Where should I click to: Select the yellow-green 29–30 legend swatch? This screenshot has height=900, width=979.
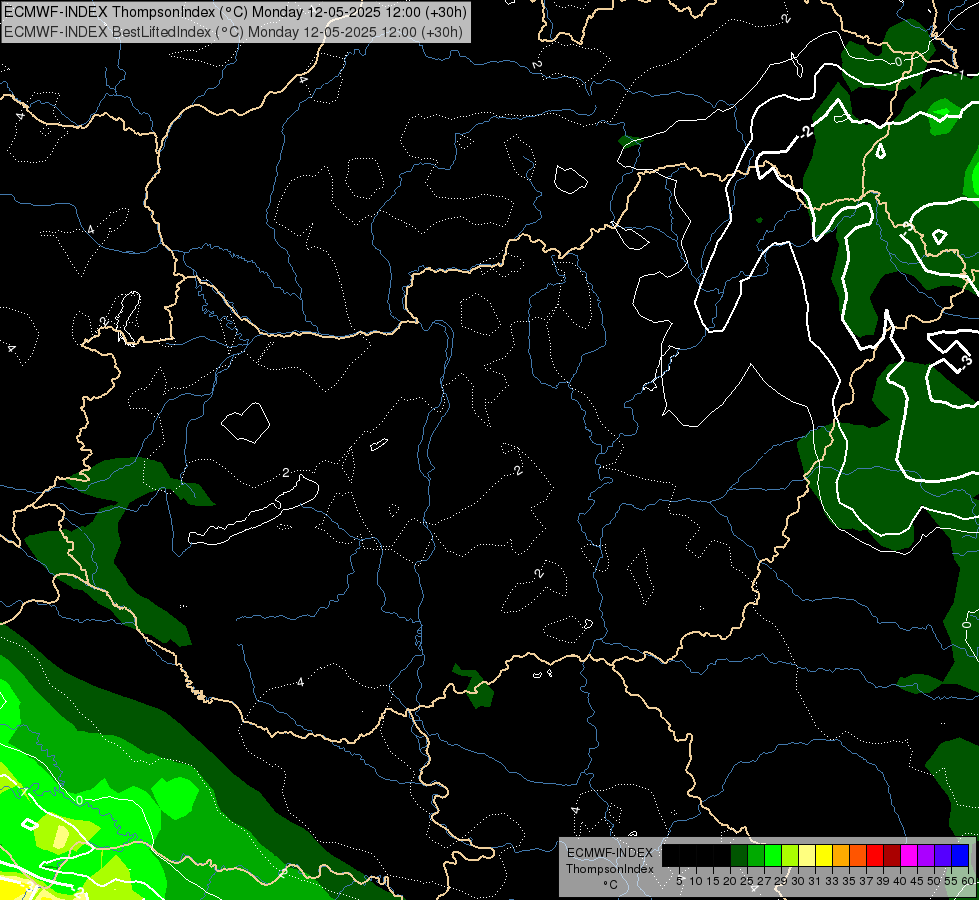point(790,855)
